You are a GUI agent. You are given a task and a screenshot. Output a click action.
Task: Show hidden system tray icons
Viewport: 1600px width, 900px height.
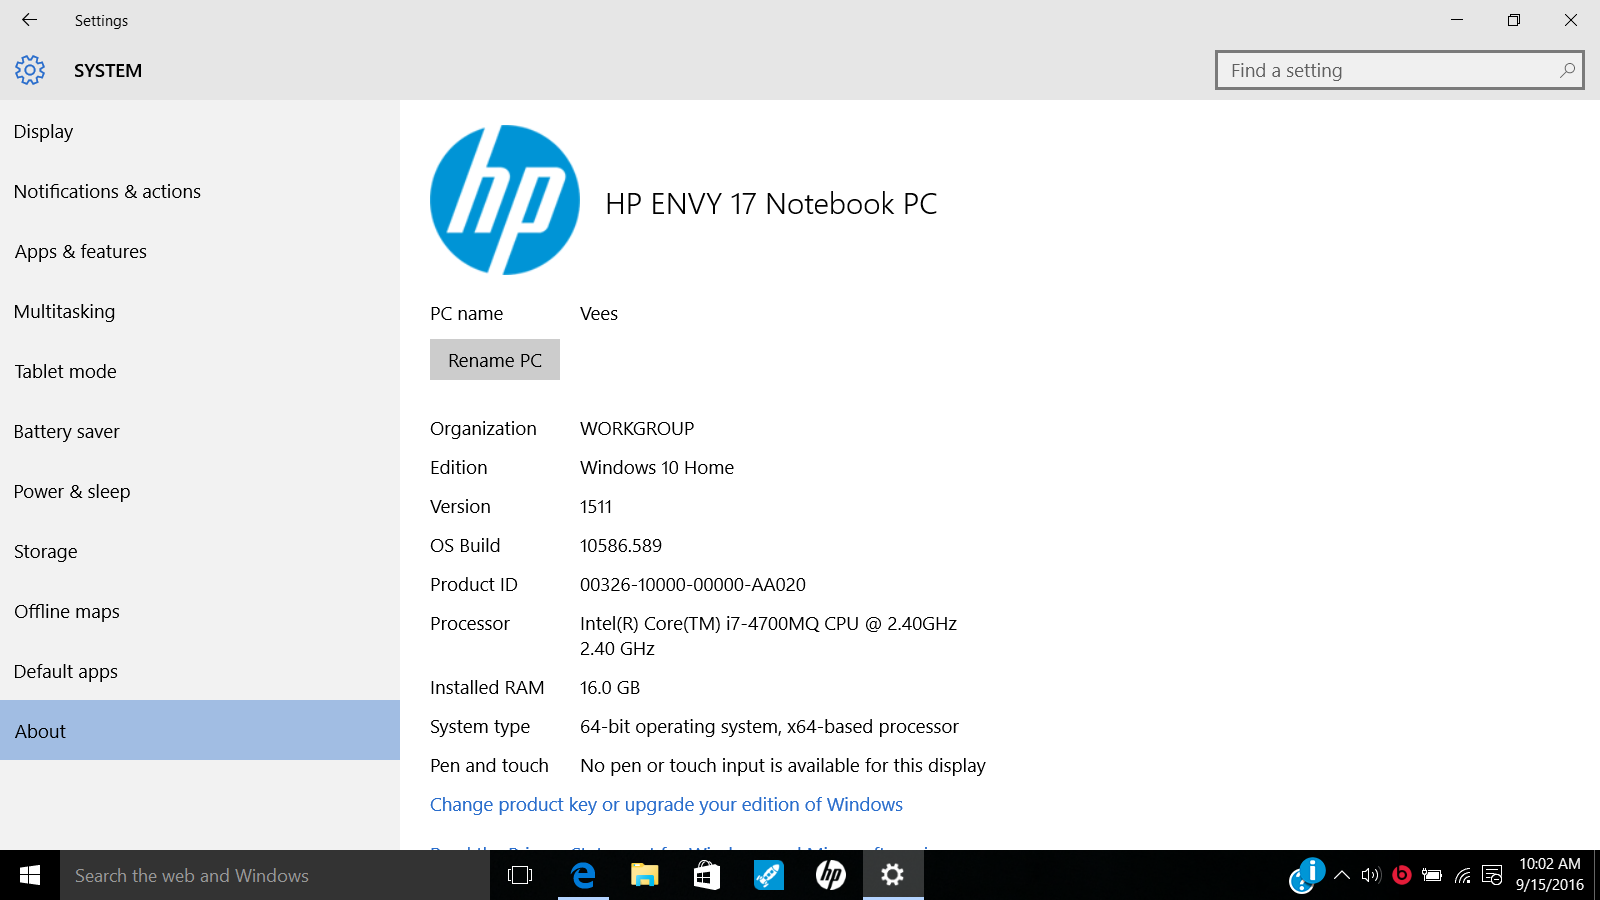click(x=1342, y=875)
